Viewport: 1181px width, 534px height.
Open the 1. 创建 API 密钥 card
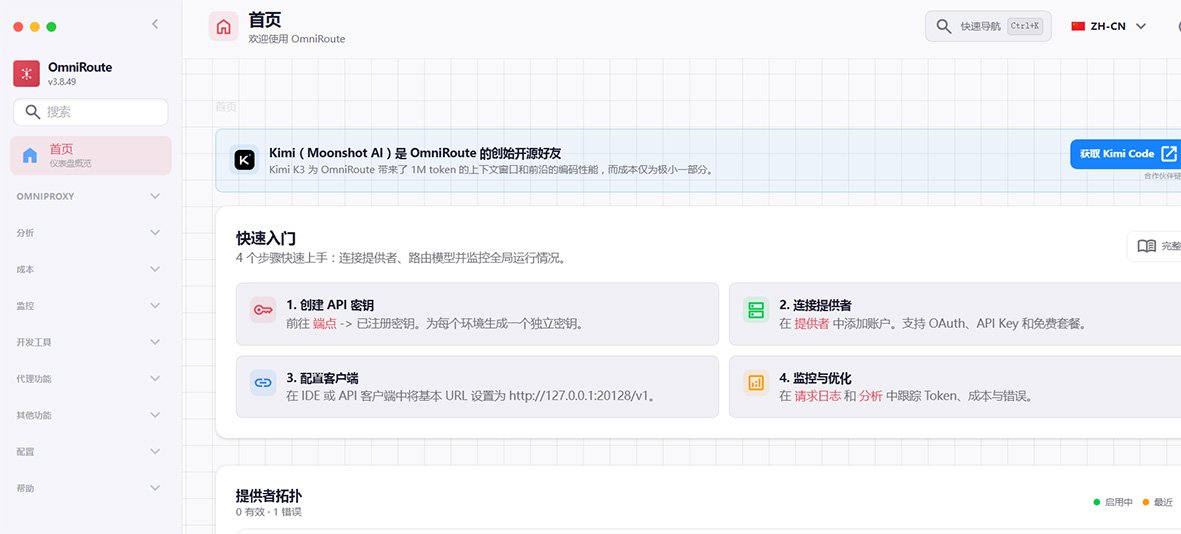pyautogui.click(x=478, y=314)
